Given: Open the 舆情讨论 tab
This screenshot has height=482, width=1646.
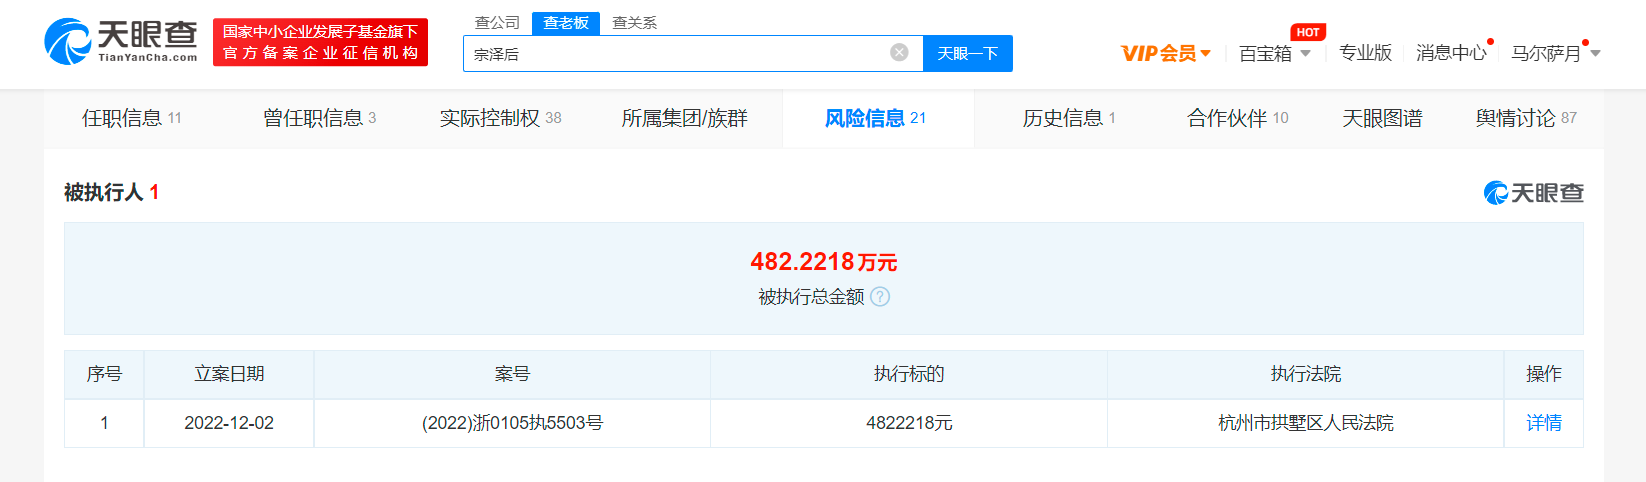Looking at the screenshot, I should 1526,118.
